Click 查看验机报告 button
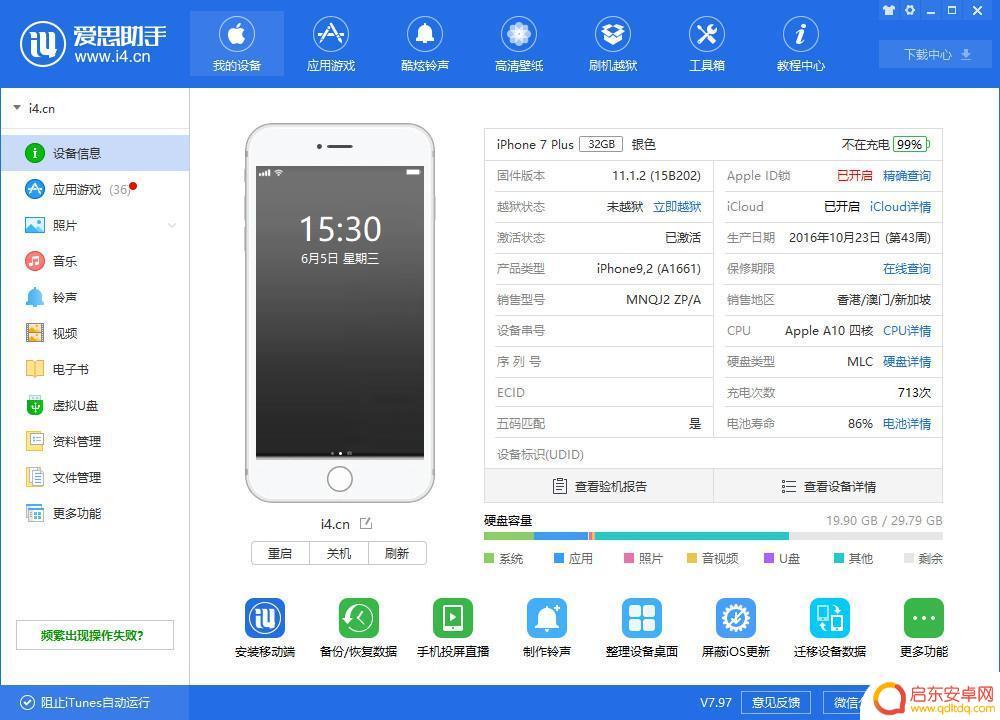 (599, 487)
